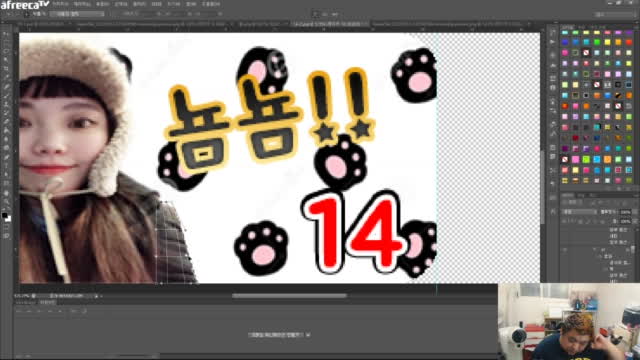Image resolution: width=640 pixels, height=360 pixels.
Task: Open the layer opacity 100% dropdown
Action: [x=626, y=212]
